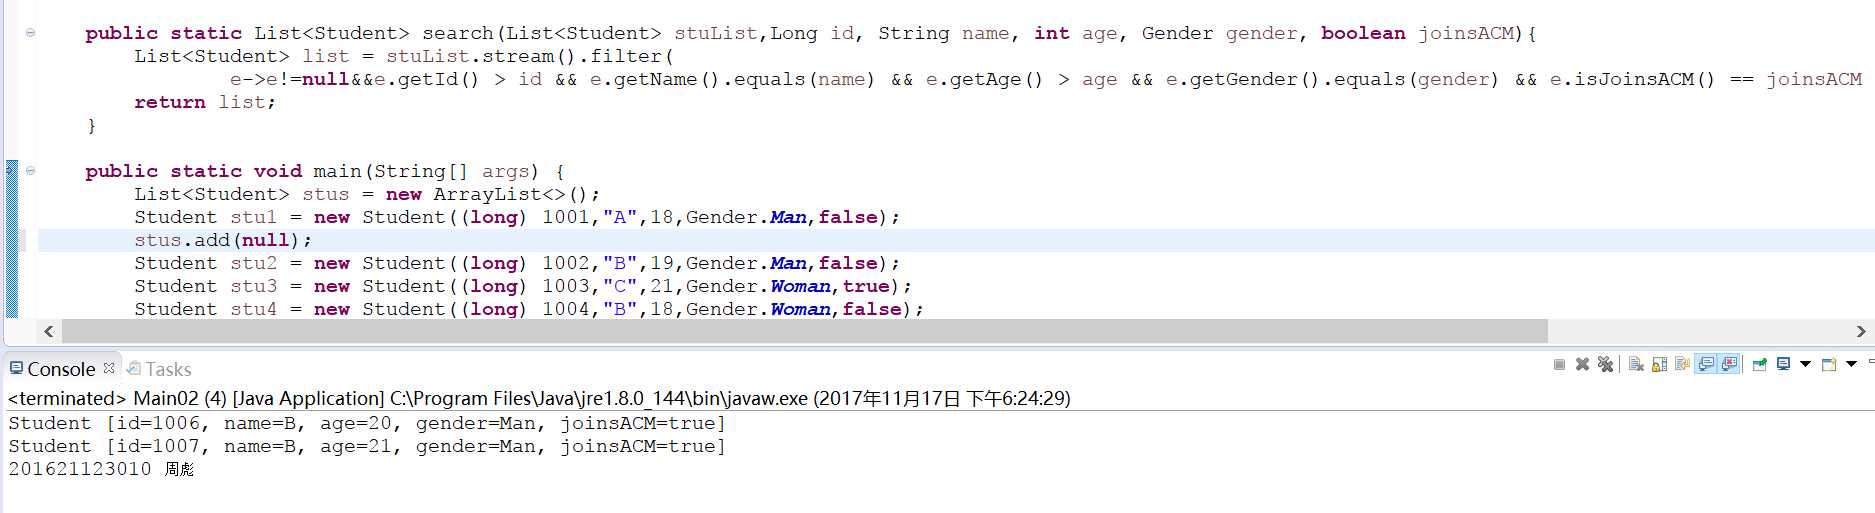Click the 'stu3' variable declaration
The width and height of the screenshot is (1875, 513).
pos(253,286)
